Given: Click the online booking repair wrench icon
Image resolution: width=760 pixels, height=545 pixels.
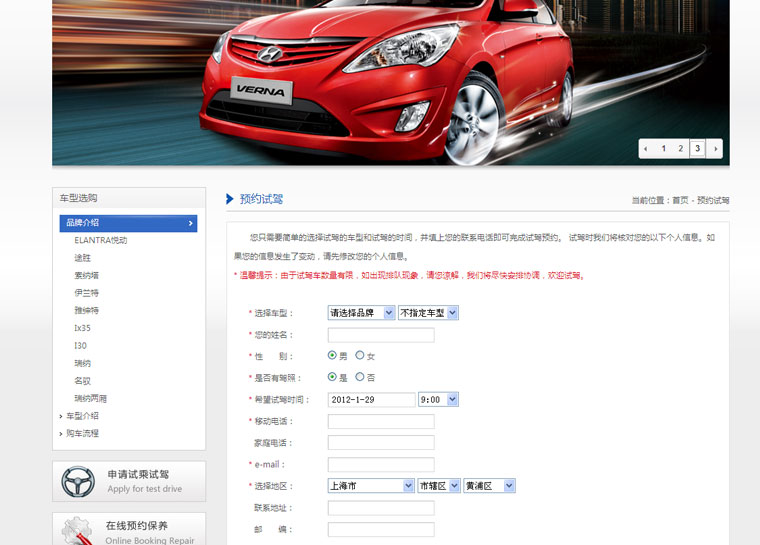Looking at the screenshot, I should coord(78,530).
